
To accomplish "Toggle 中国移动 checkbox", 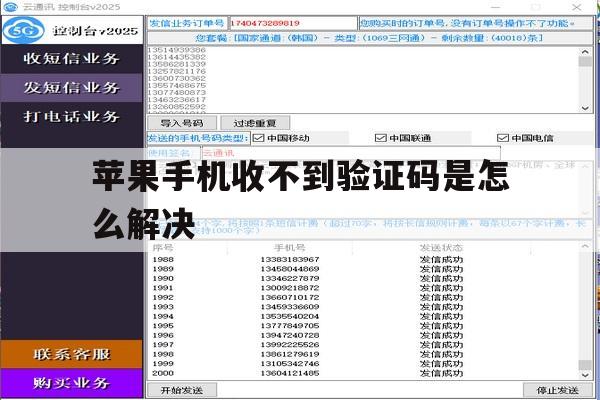I will point(259,138).
